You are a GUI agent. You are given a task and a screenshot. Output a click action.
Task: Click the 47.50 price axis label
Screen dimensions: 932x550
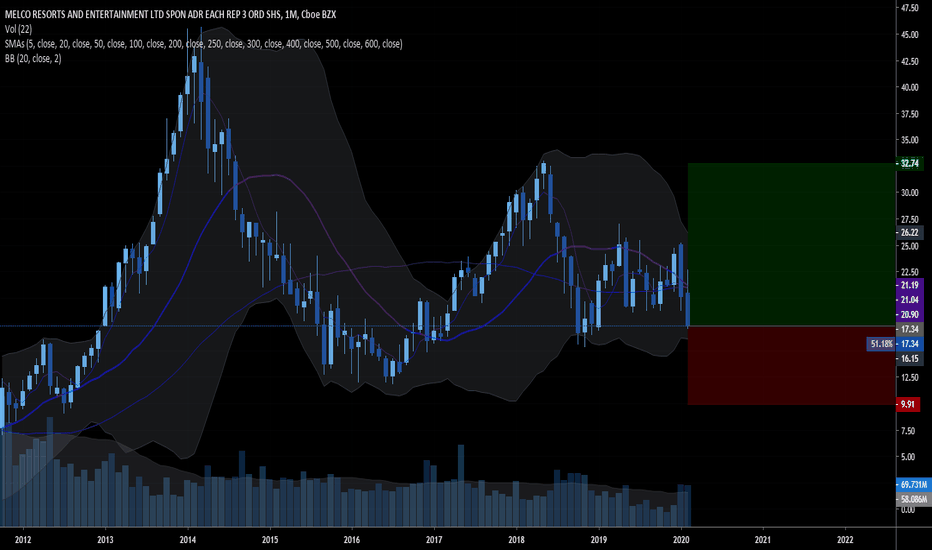[910, 8]
